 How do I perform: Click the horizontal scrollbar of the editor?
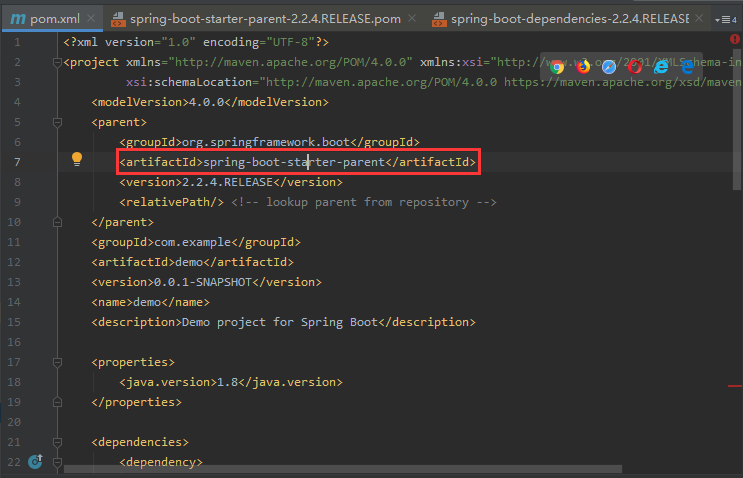[x=343, y=469]
